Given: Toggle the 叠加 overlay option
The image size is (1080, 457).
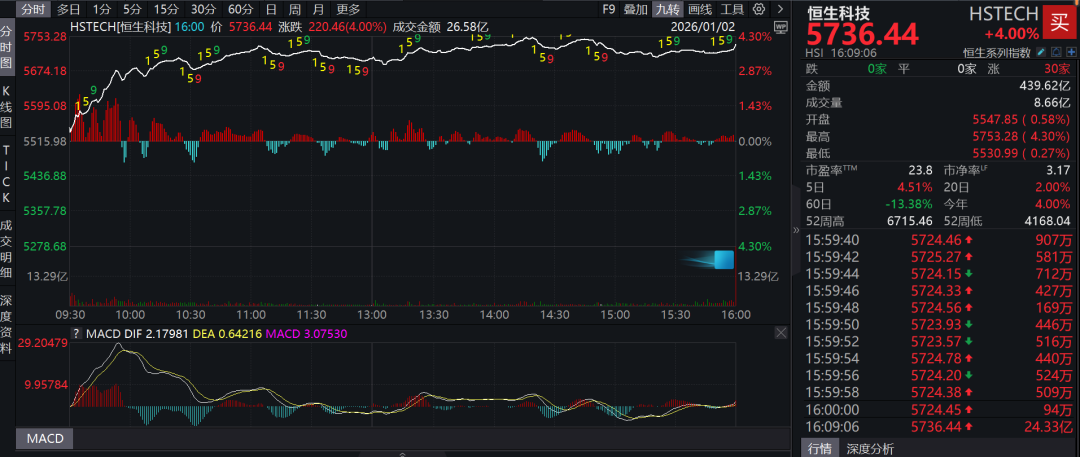Looking at the screenshot, I should 635,9.
